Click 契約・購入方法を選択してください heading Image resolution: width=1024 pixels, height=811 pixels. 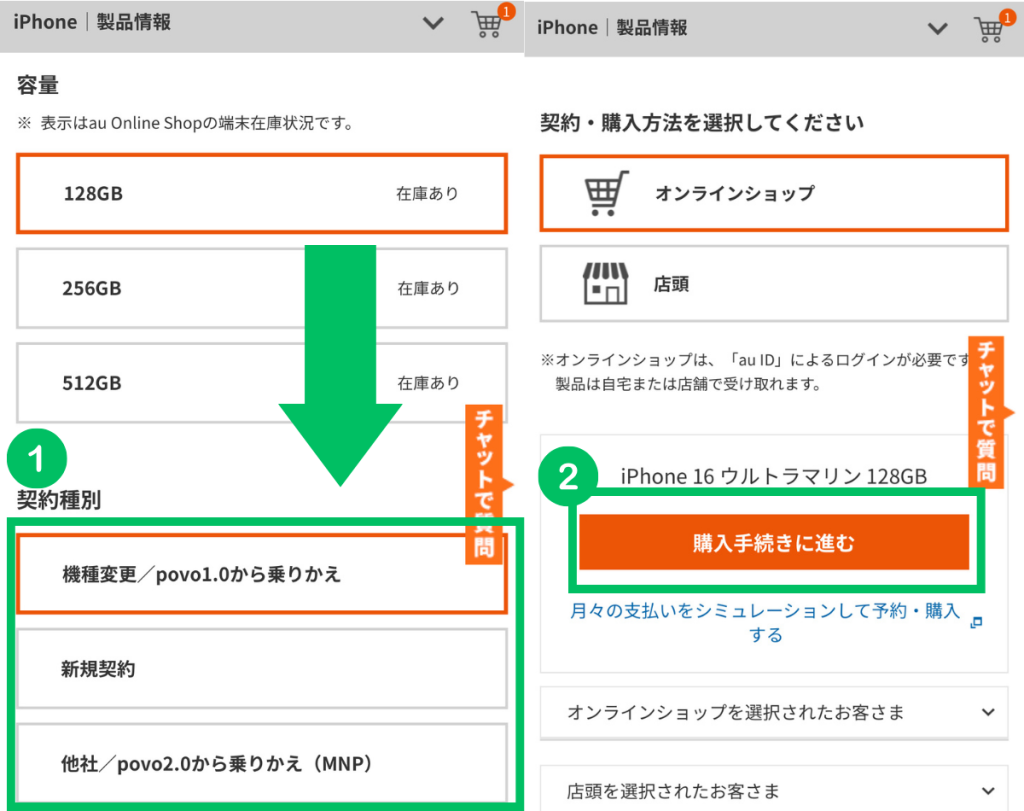click(702, 122)
